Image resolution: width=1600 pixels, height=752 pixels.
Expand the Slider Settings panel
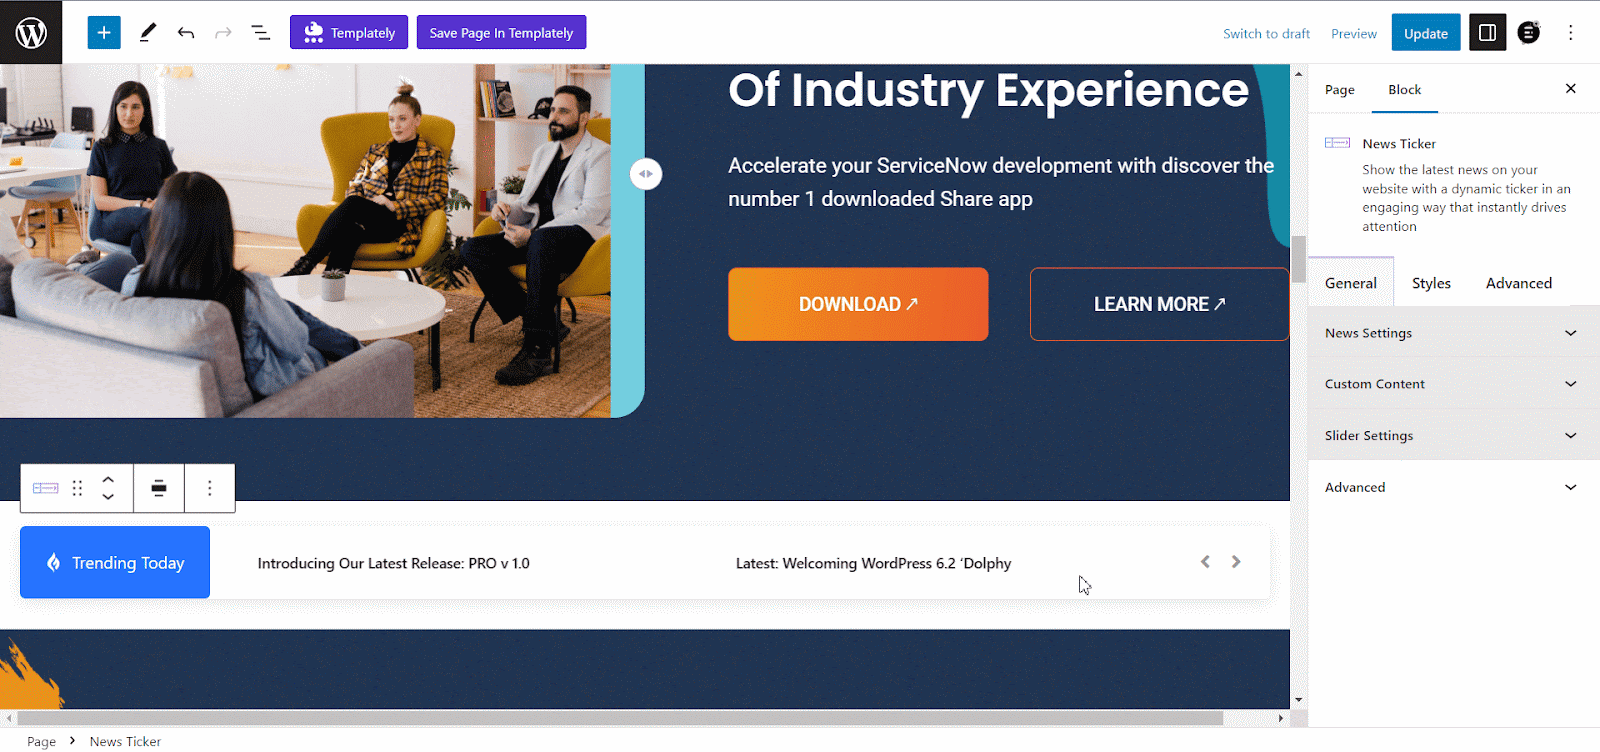[1450, 436]
